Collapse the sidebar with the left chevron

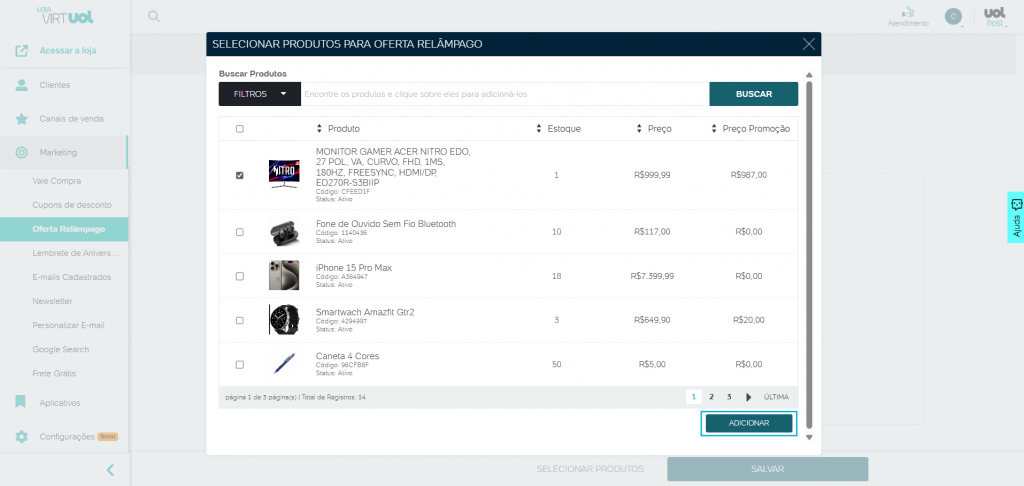pos(110,470)
